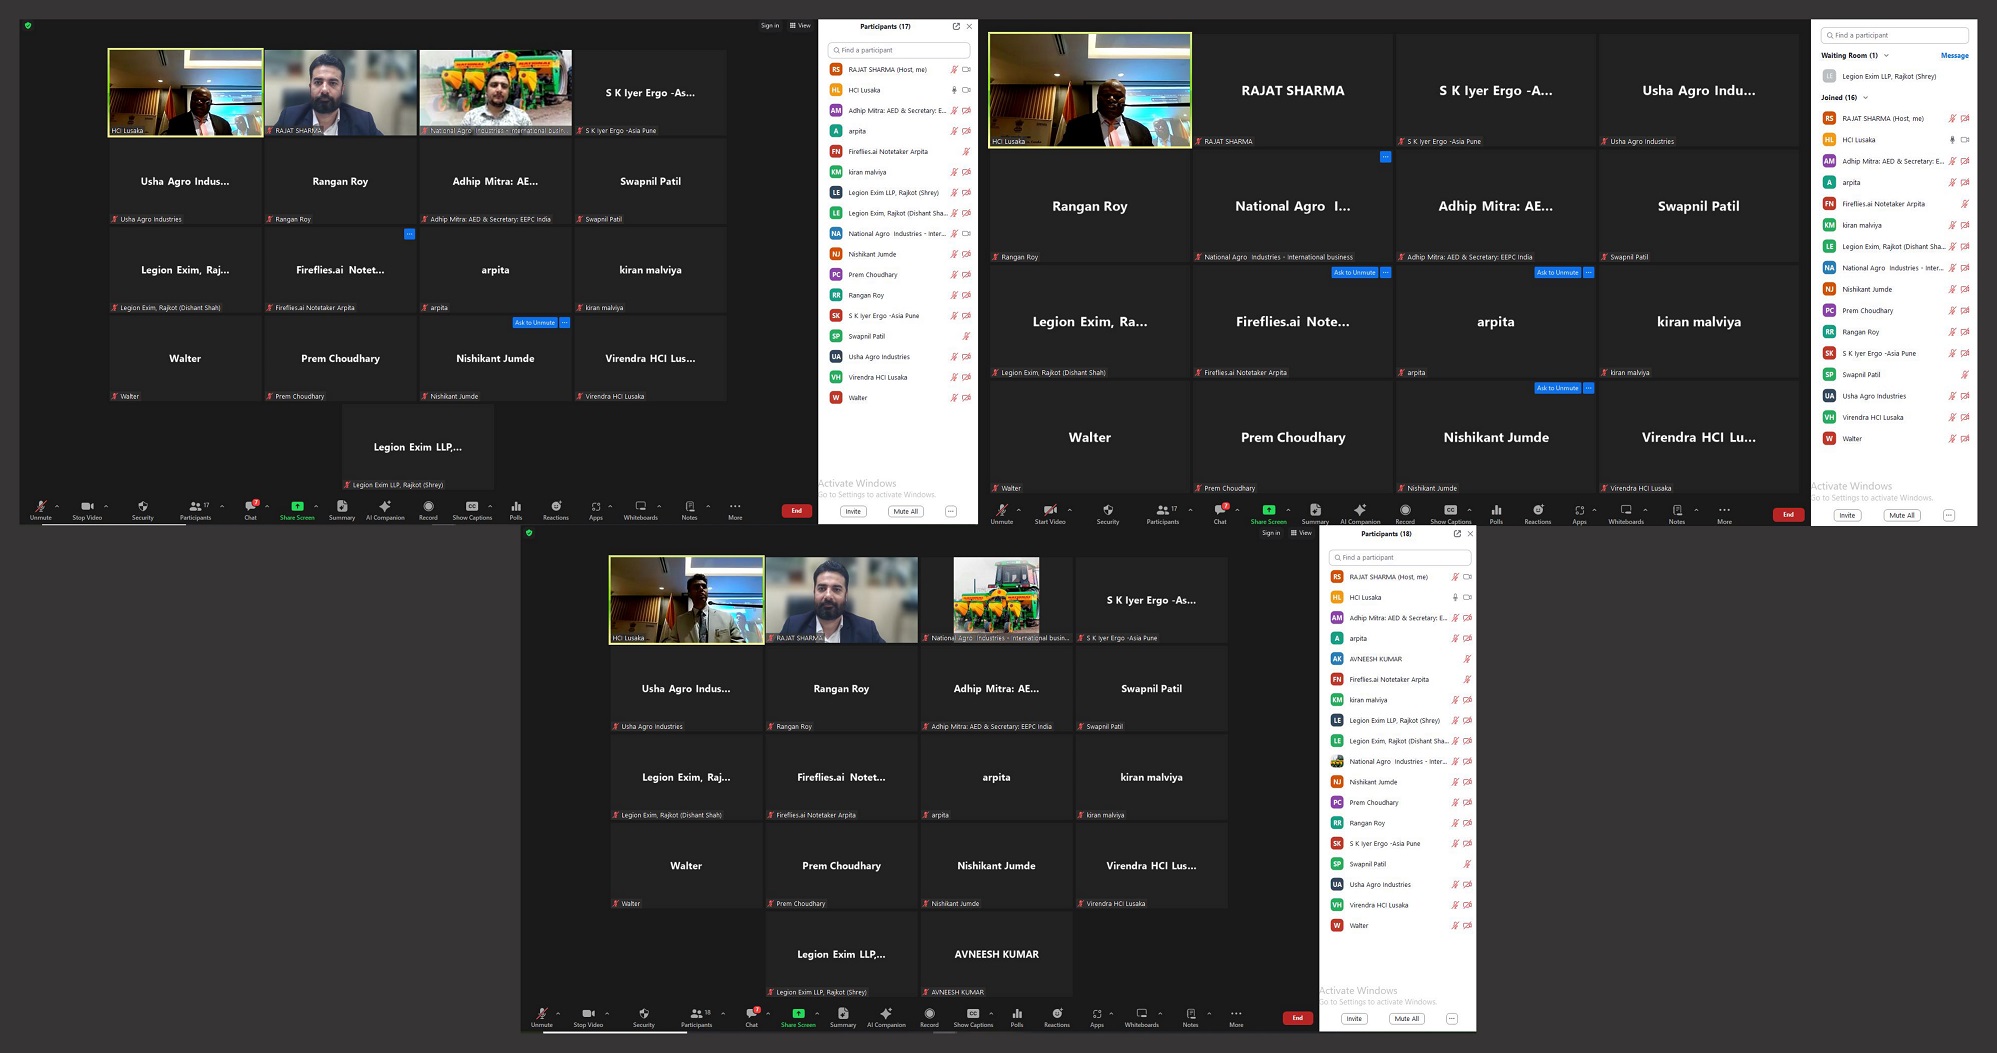Toggle Show Captions in top-left Zoom window

472,510
